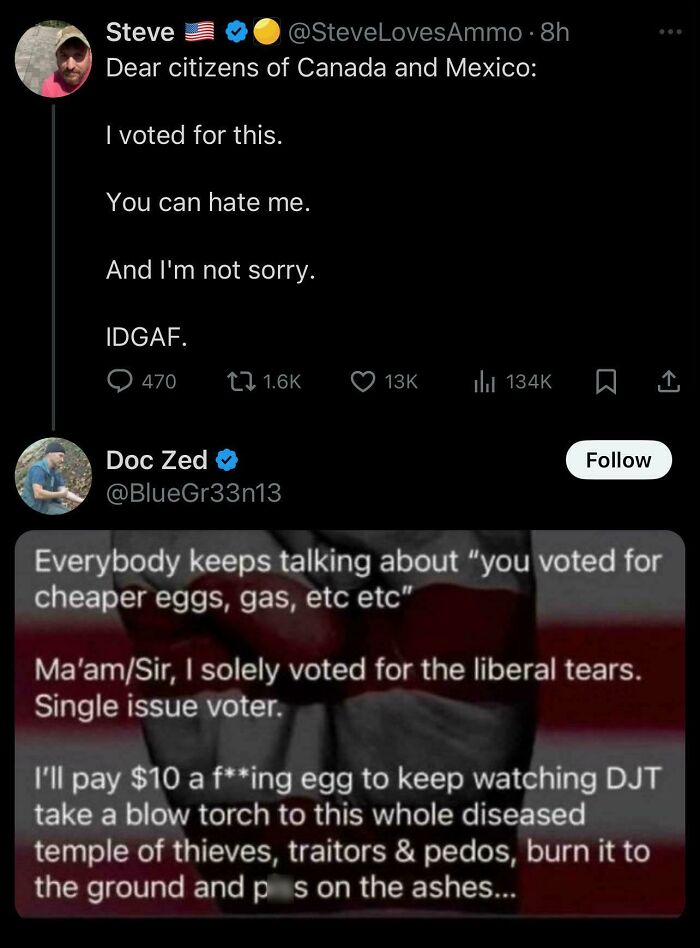Image resolution: width=700 pixels, height=948 pixels.
Task: Click Steve's blue verification badge
Action: 234,31
